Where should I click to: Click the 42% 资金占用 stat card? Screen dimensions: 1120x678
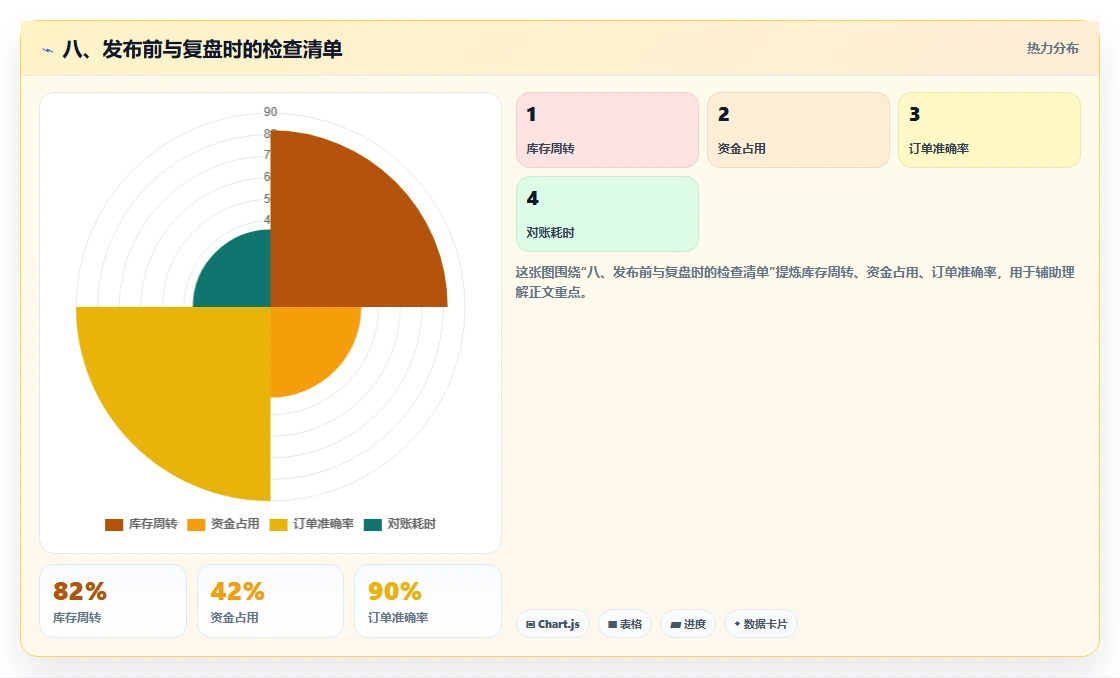coord(270,601)
